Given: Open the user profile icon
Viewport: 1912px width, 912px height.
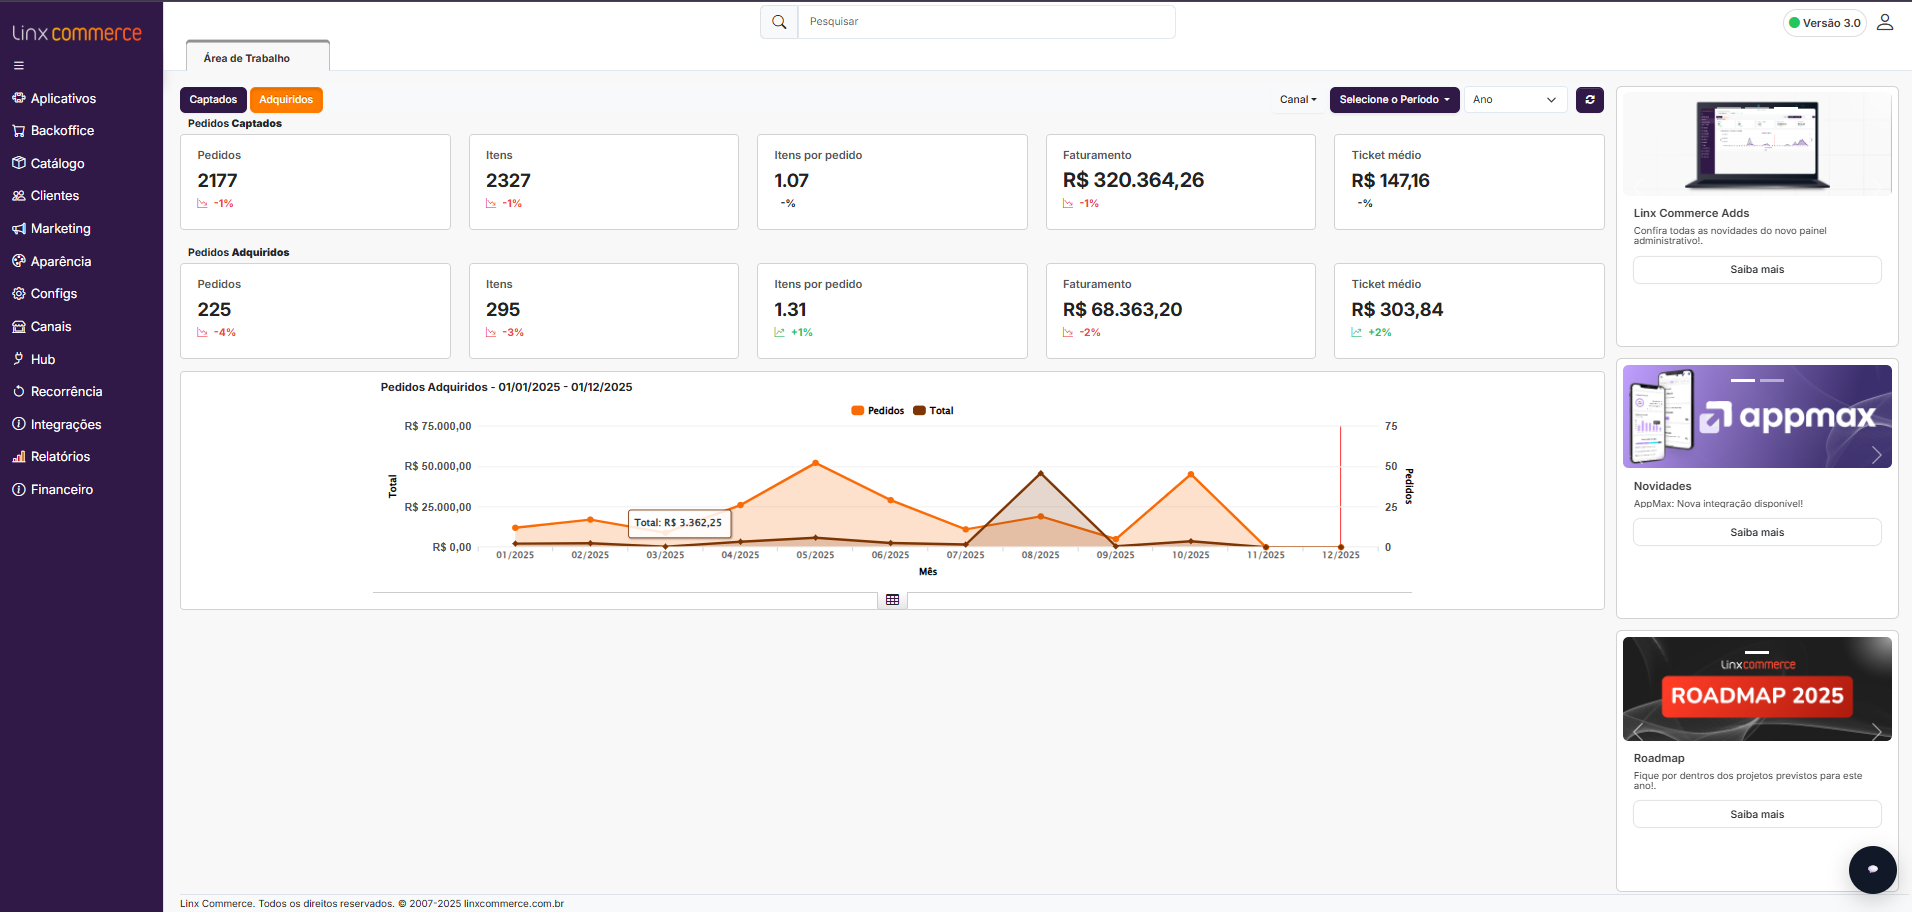Looking at the screenshot, I should click(1885, 22).
